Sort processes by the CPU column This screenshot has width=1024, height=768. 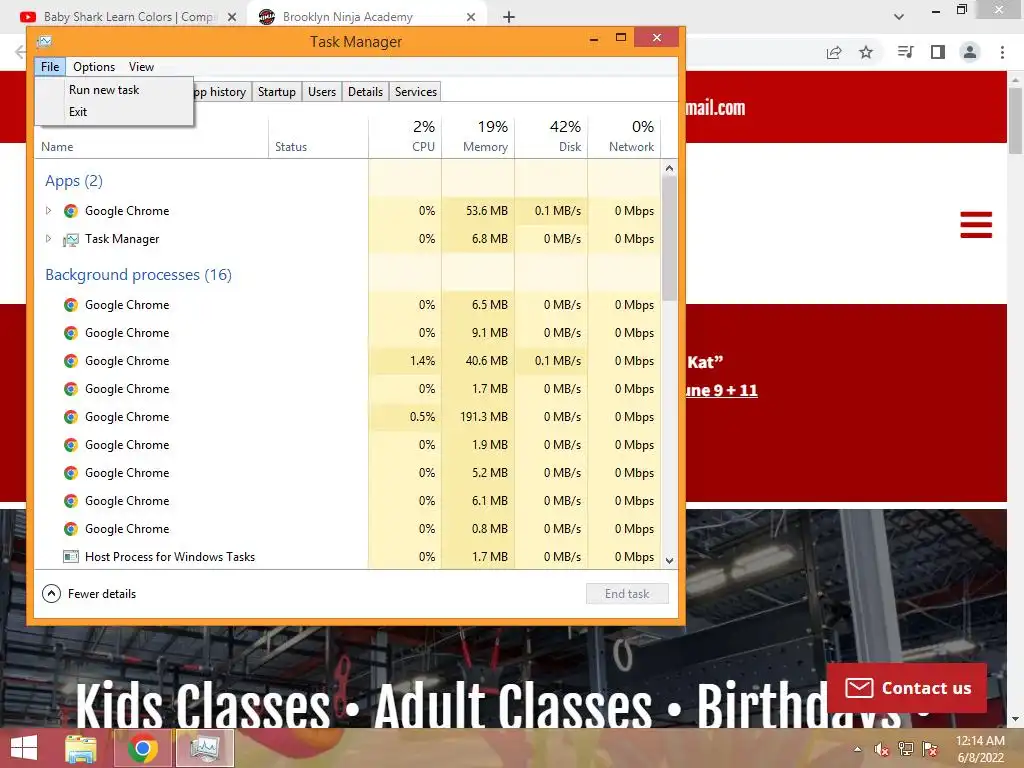405,137
